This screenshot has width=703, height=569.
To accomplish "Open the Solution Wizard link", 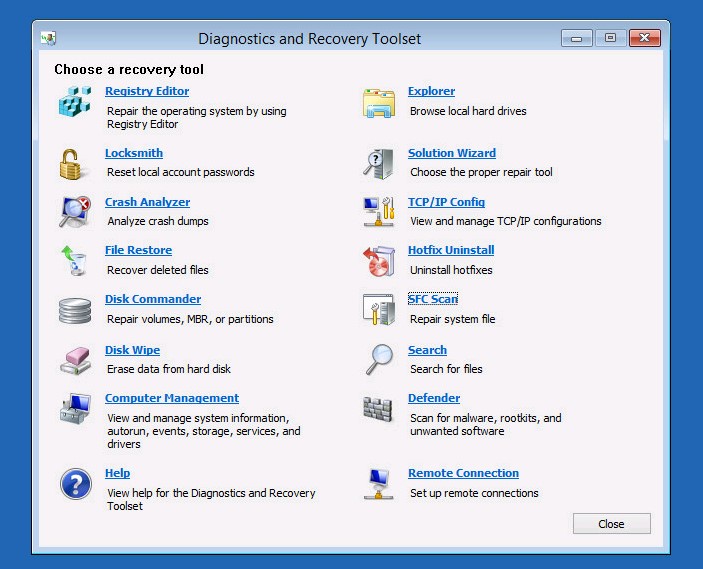I will click(x=451, y=153).
